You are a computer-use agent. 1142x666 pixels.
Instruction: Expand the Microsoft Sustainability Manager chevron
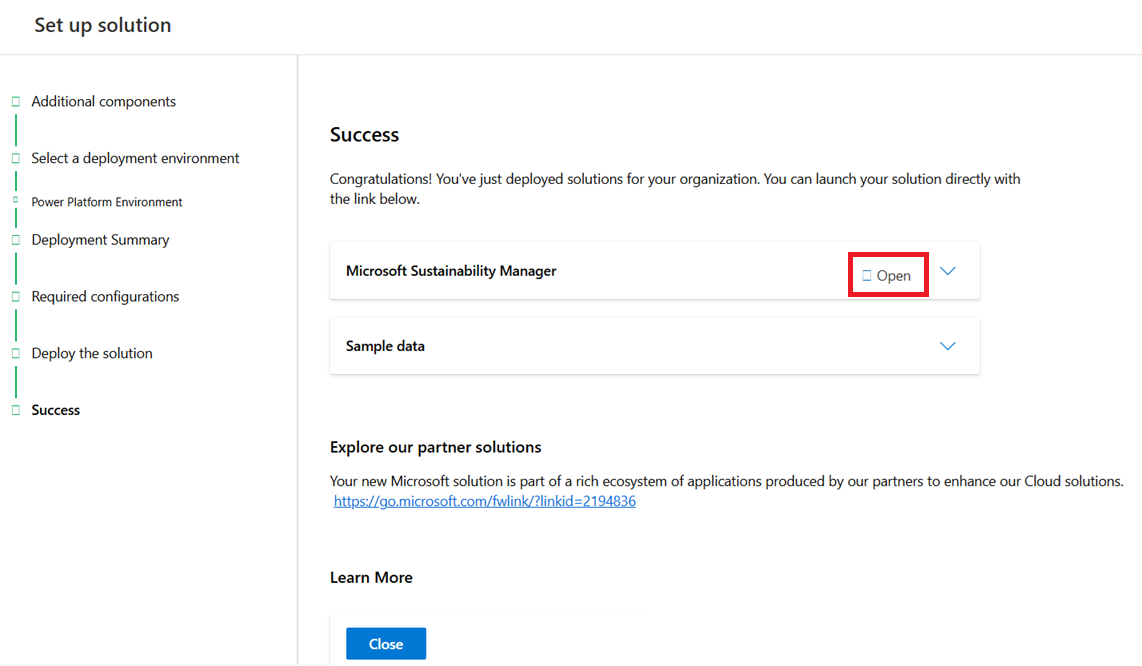pos(948,271)
